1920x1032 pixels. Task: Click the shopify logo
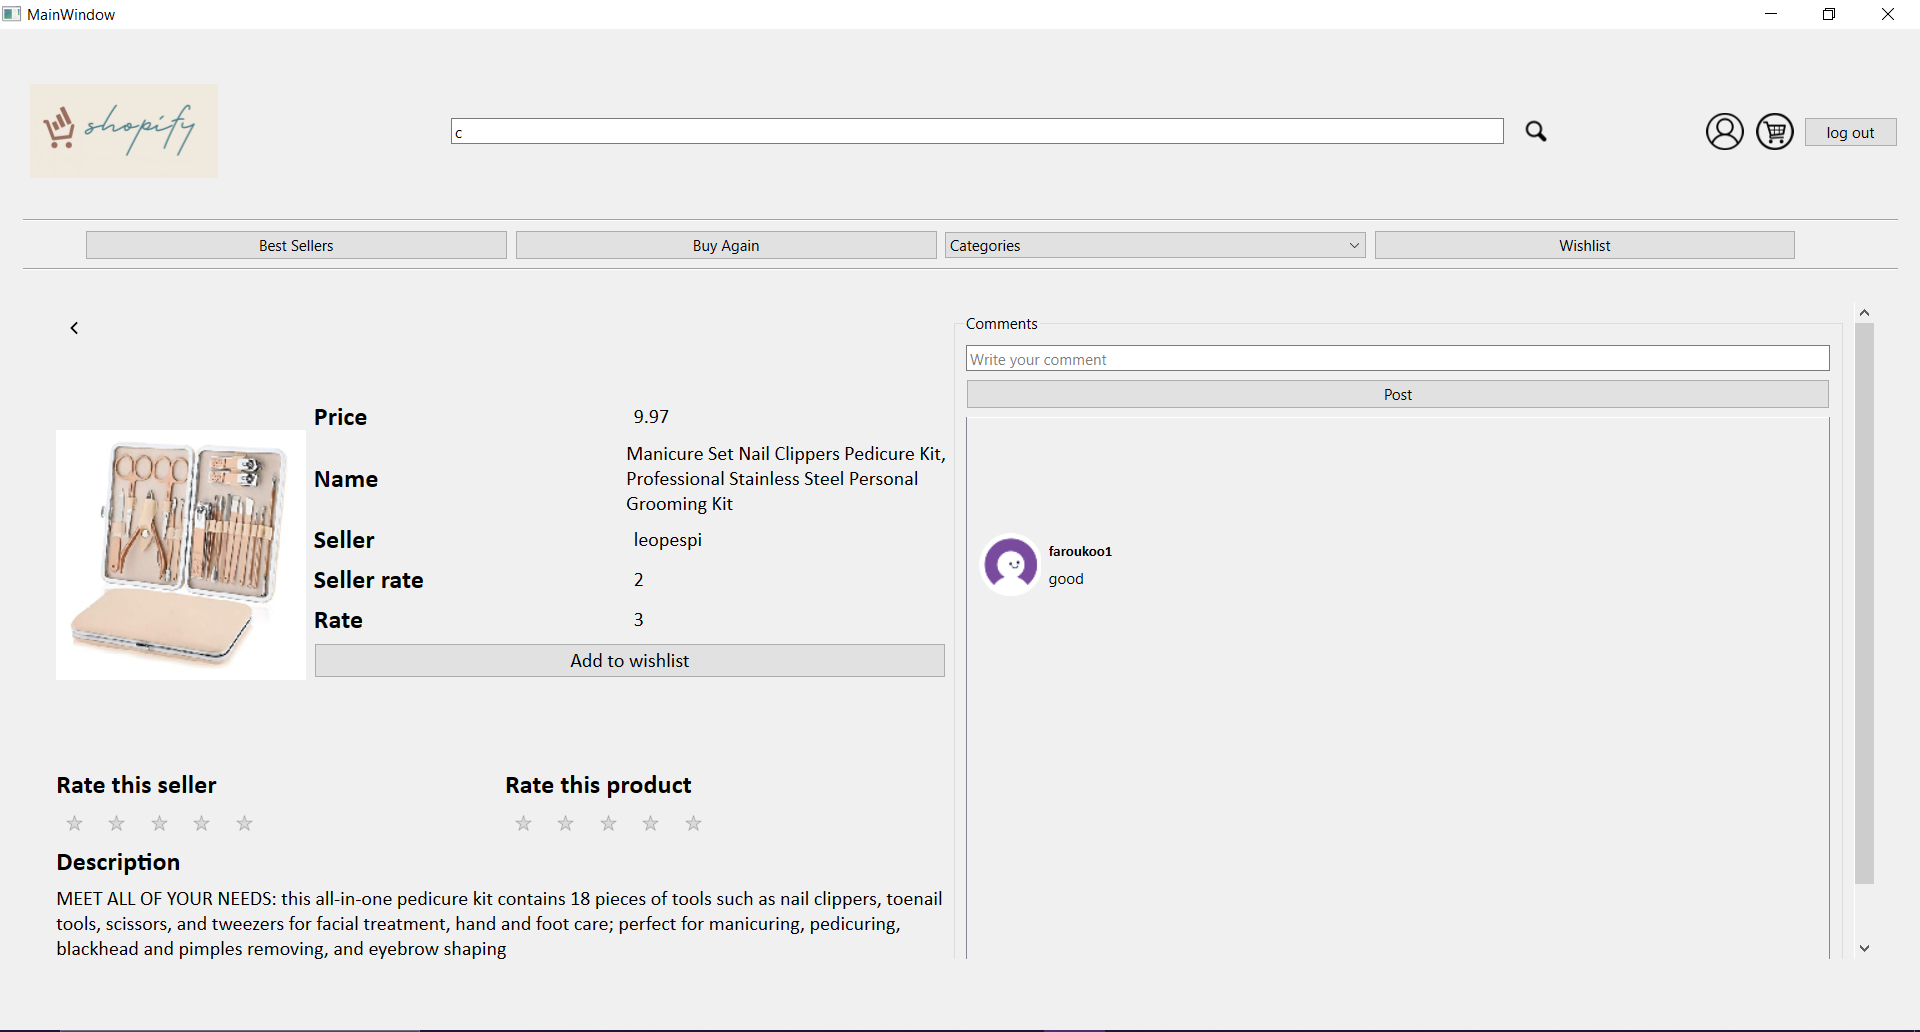point(124,131)
